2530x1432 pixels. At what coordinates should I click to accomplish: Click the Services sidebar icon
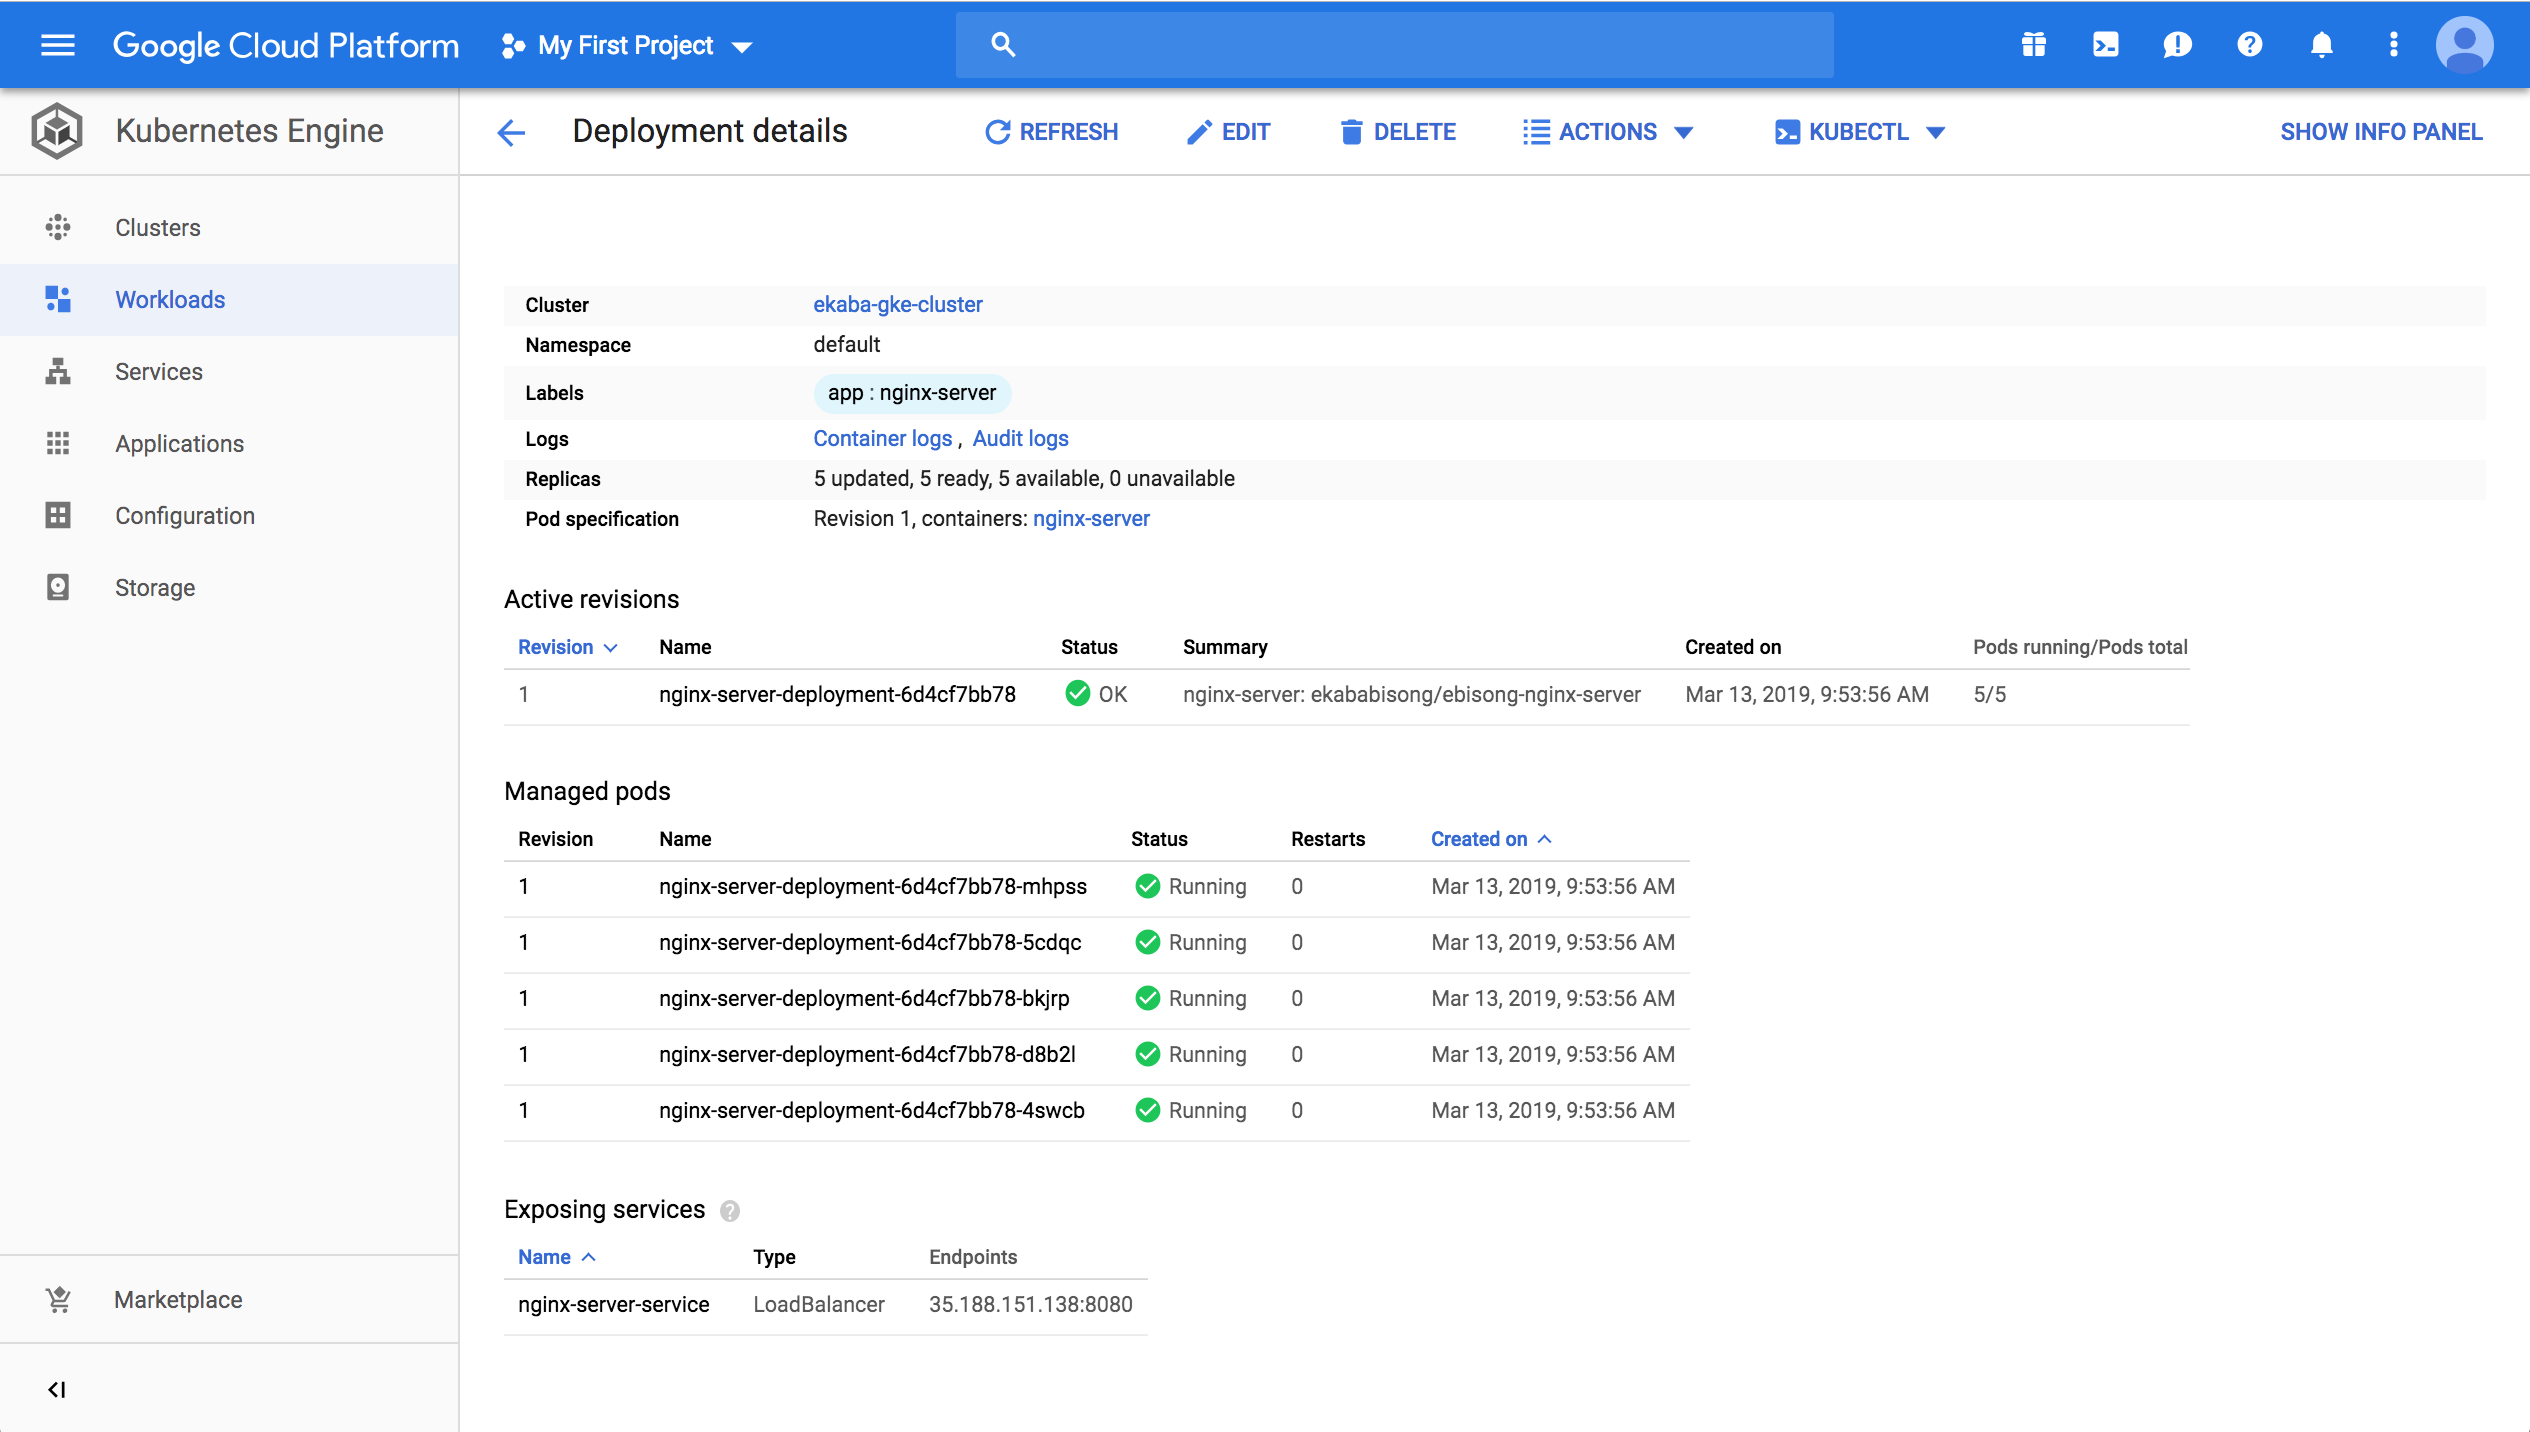tap(57, 370)
